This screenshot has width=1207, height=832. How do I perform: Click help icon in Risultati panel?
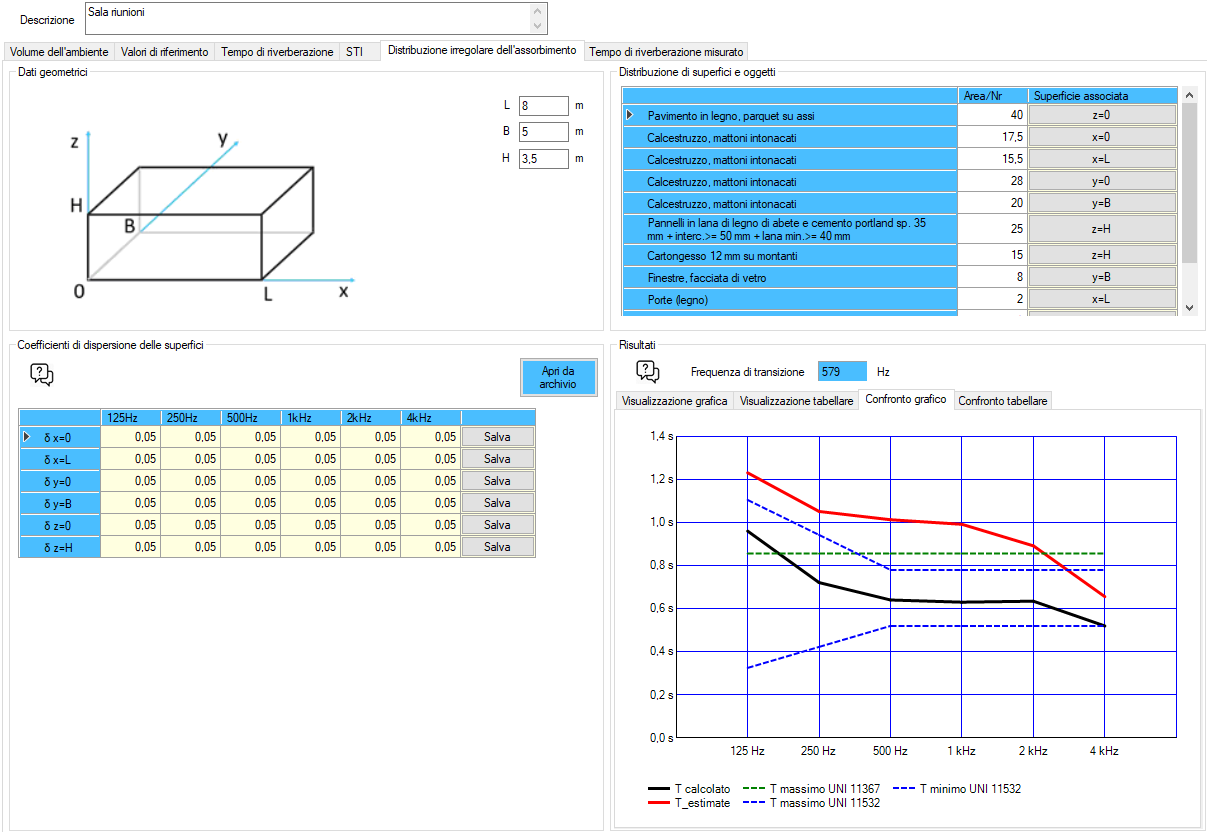(648, 372)
